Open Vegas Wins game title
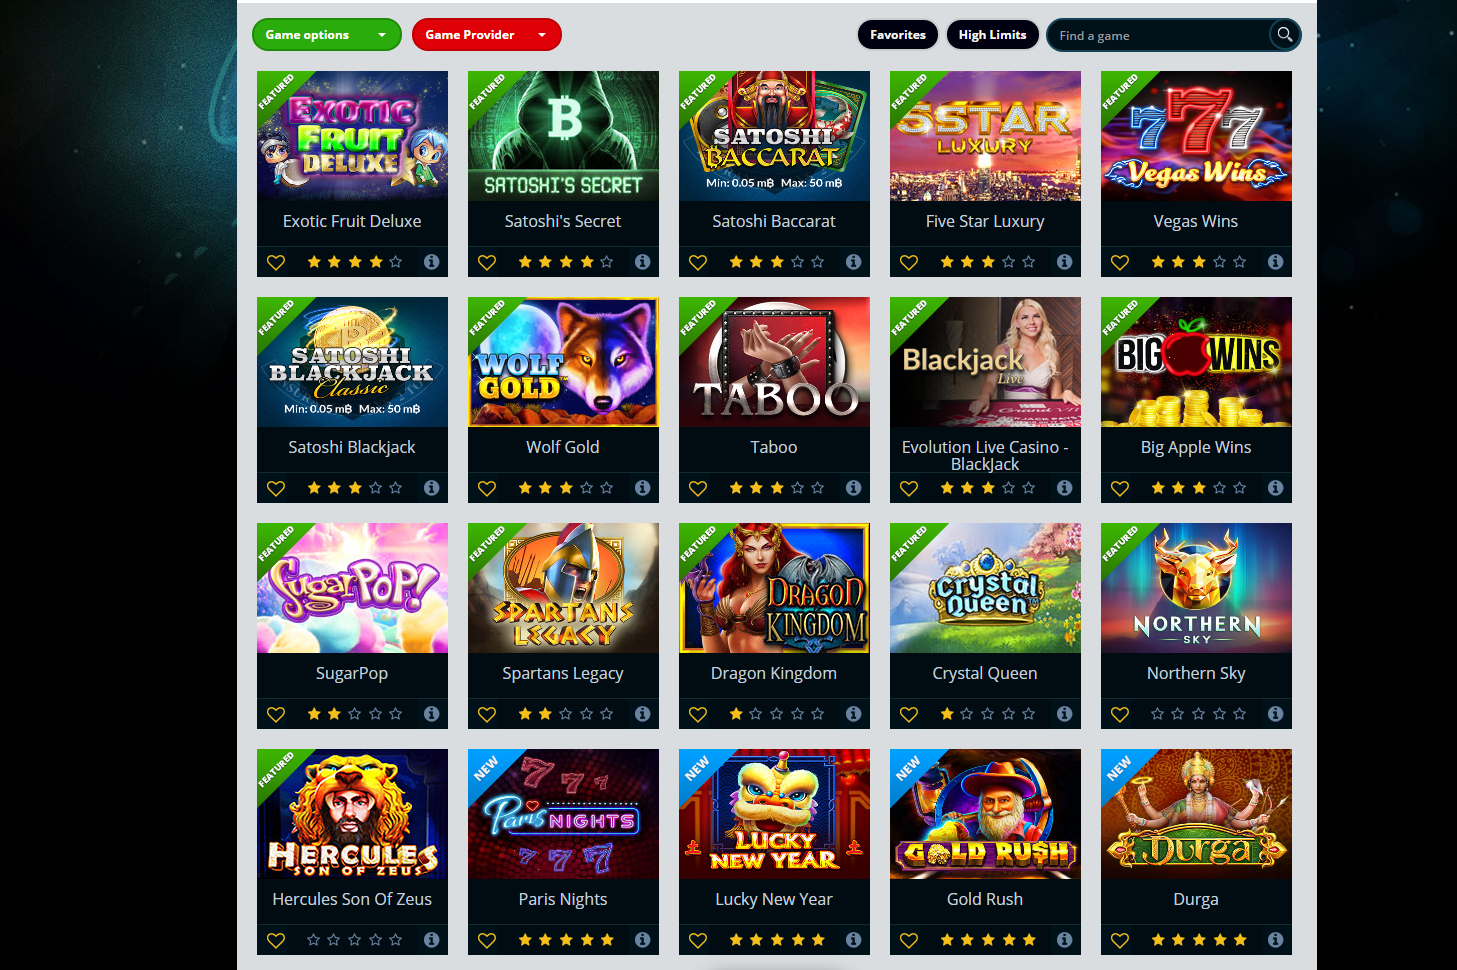Screen dimensions: 1457x970 [1196, 221]
